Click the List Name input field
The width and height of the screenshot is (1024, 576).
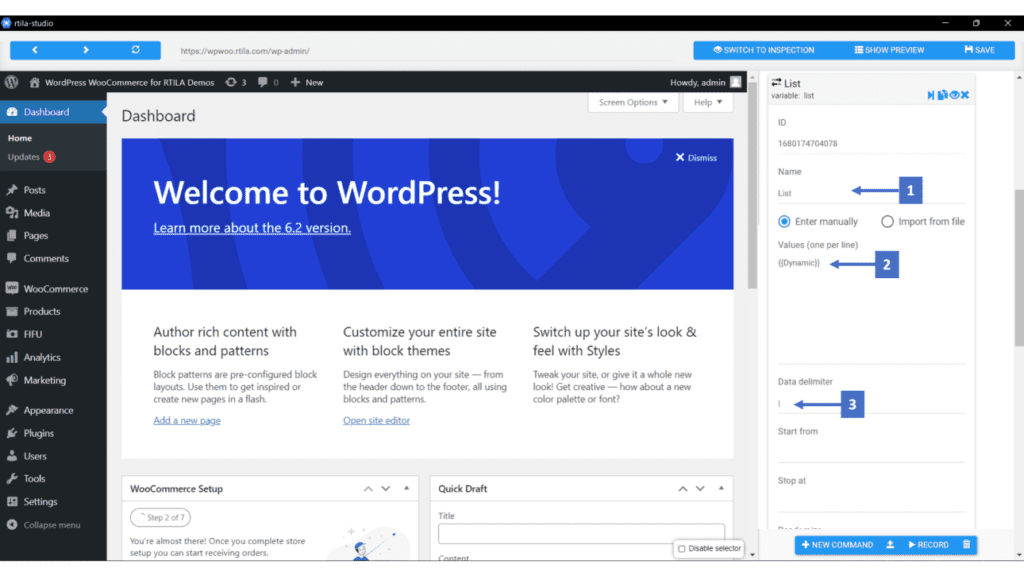coord(871,193)
